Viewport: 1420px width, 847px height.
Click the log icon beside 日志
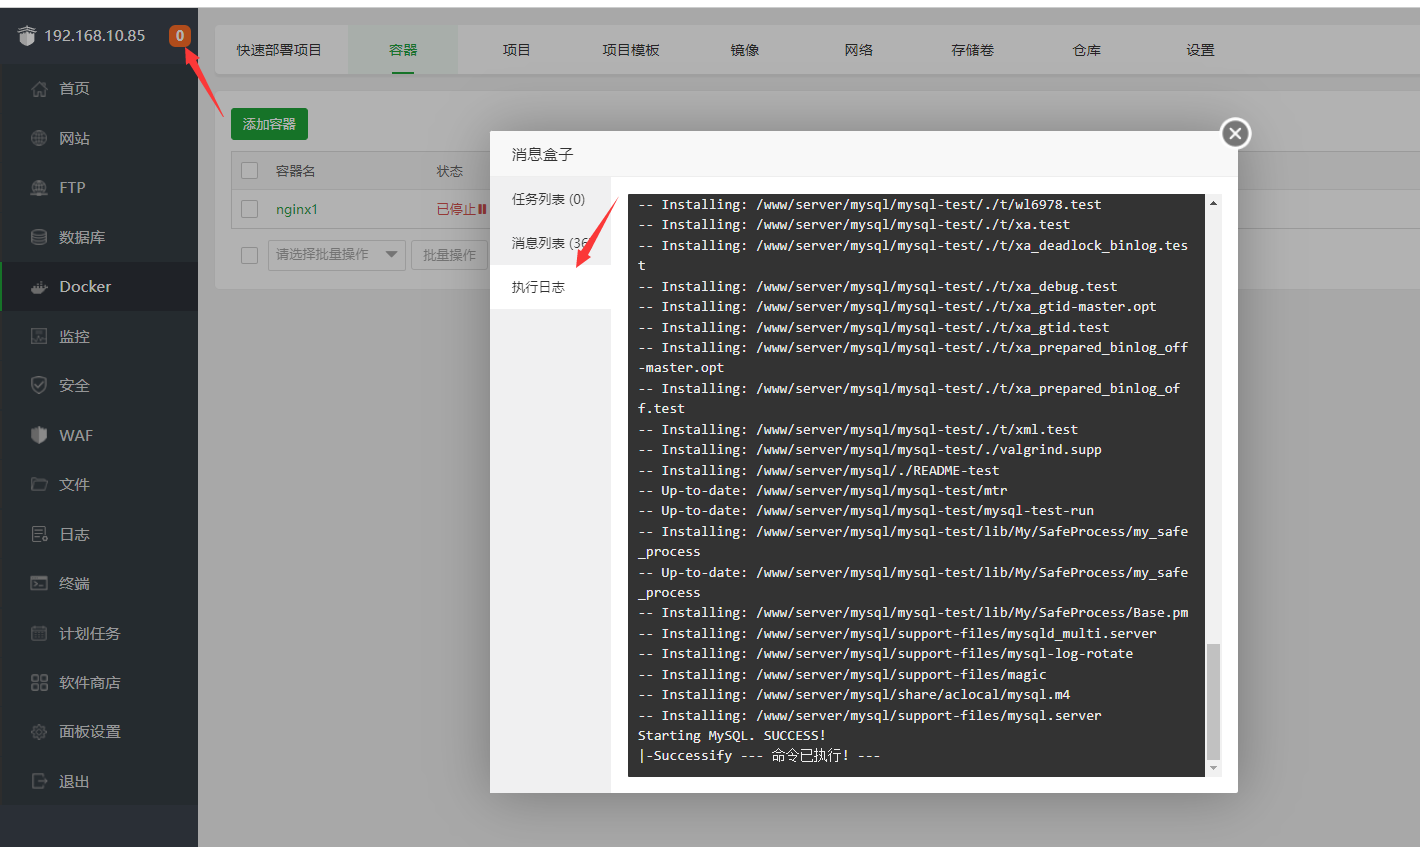click(x=39, y=534)
